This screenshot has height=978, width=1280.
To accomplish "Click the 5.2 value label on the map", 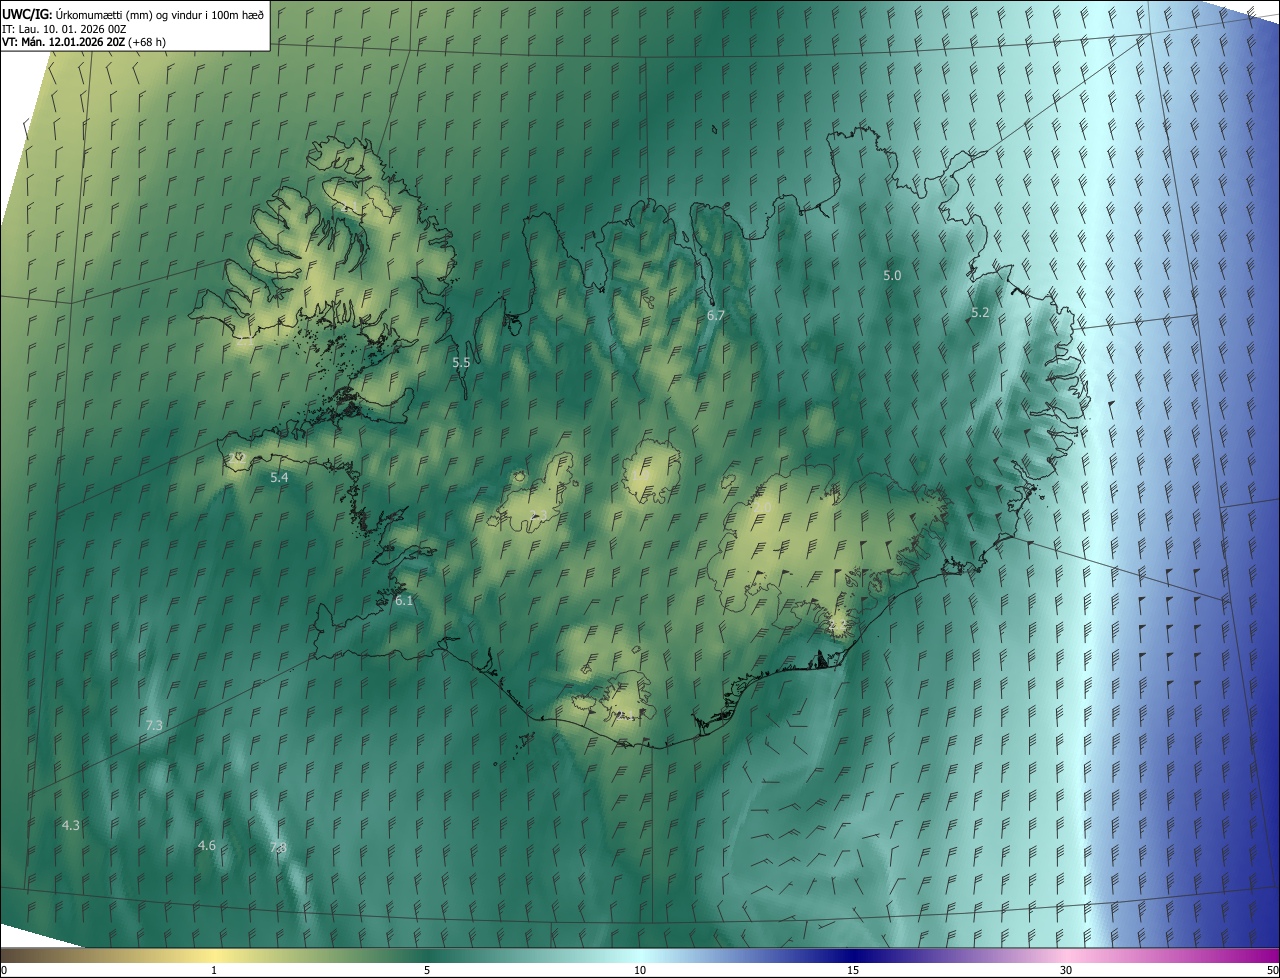I will [980, 313].
